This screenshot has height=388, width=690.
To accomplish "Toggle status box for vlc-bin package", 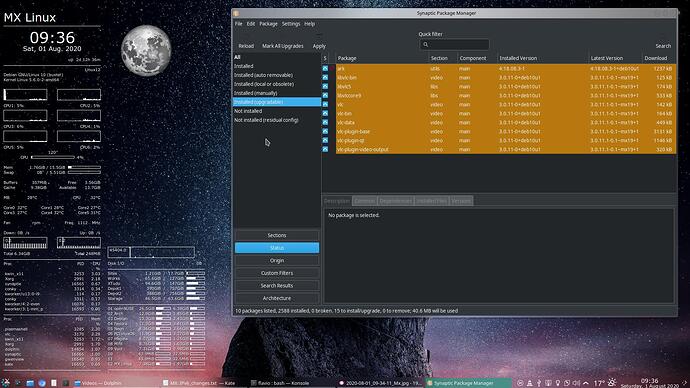I will pyautogui.click(x=325, y=113).
